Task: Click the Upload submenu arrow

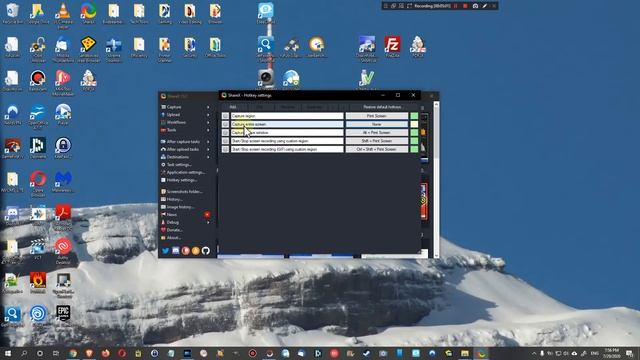Action: point(209,115)
